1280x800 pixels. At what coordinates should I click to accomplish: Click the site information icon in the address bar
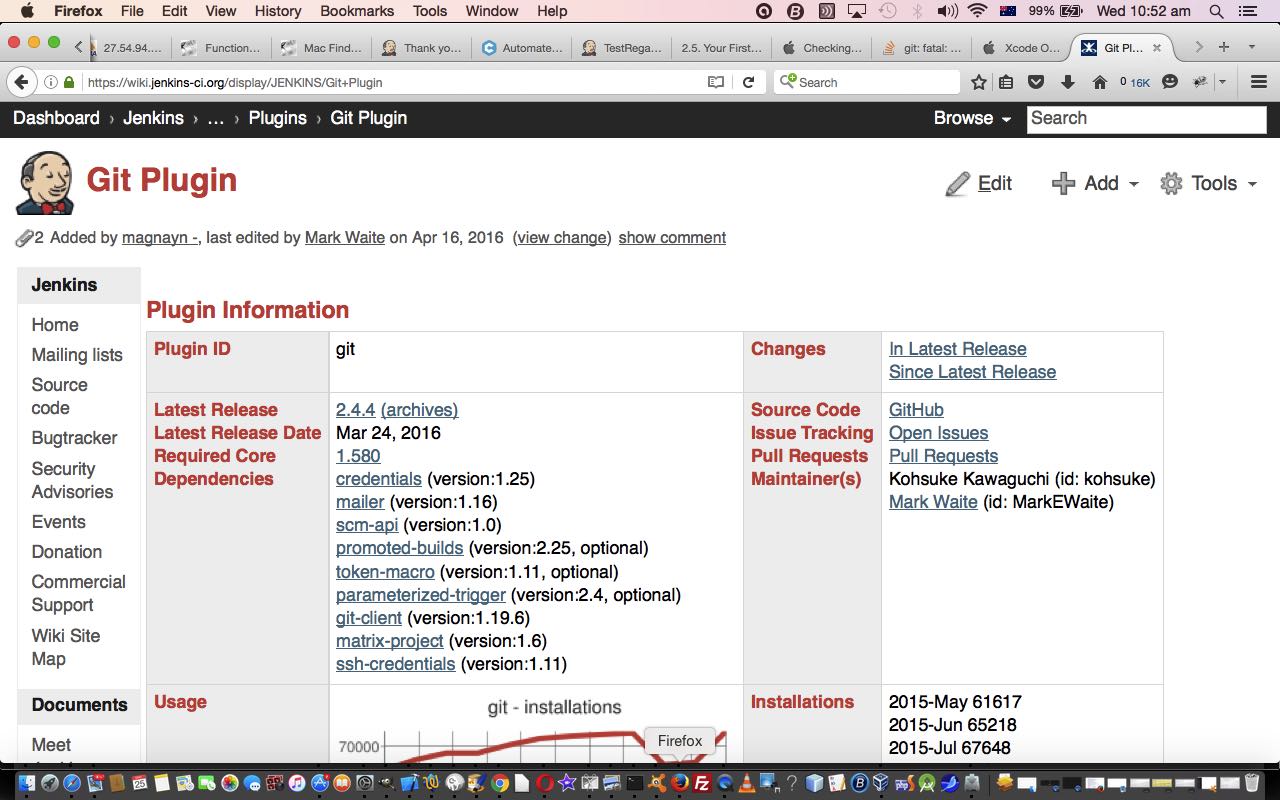[51, 82]
